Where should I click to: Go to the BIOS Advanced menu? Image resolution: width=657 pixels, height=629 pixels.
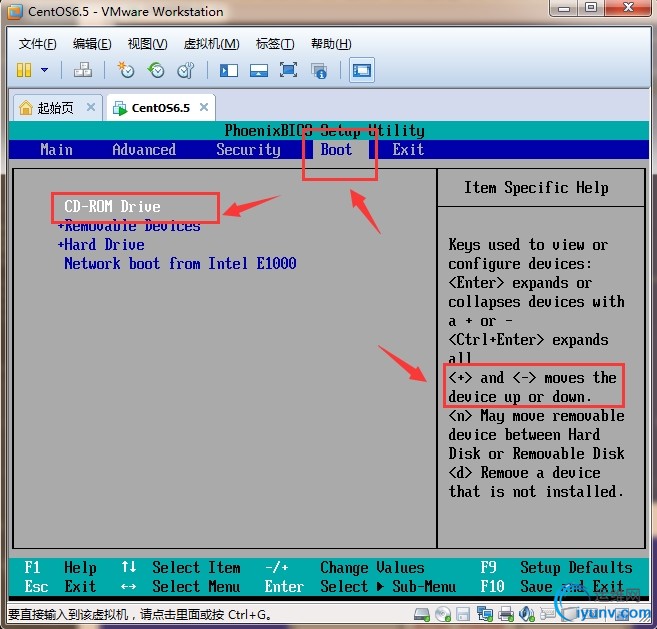144,150
